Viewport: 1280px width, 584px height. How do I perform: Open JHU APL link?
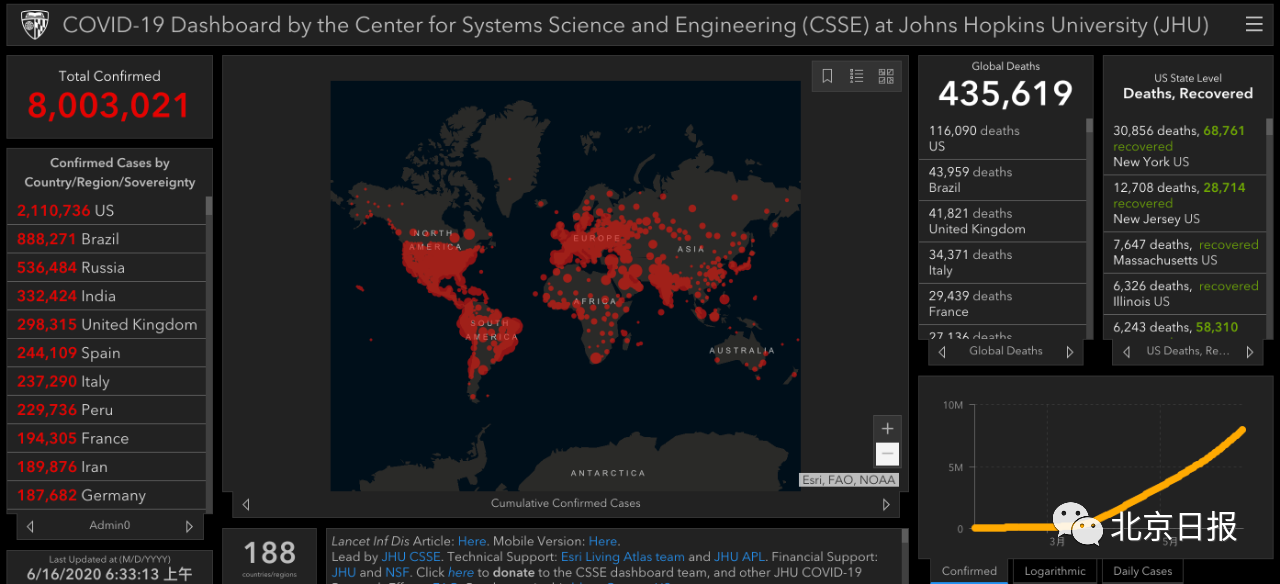(x=741, y=557)
